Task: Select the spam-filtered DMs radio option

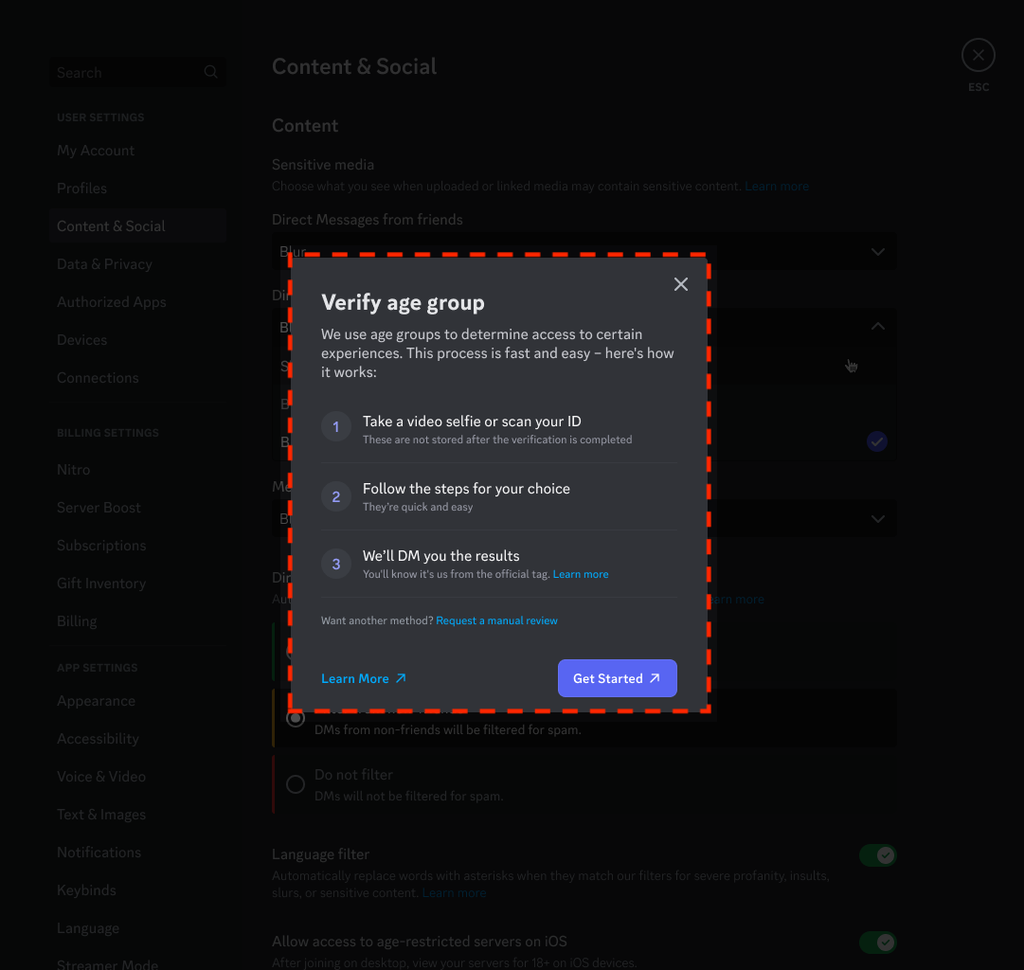Action: point(295,718)
